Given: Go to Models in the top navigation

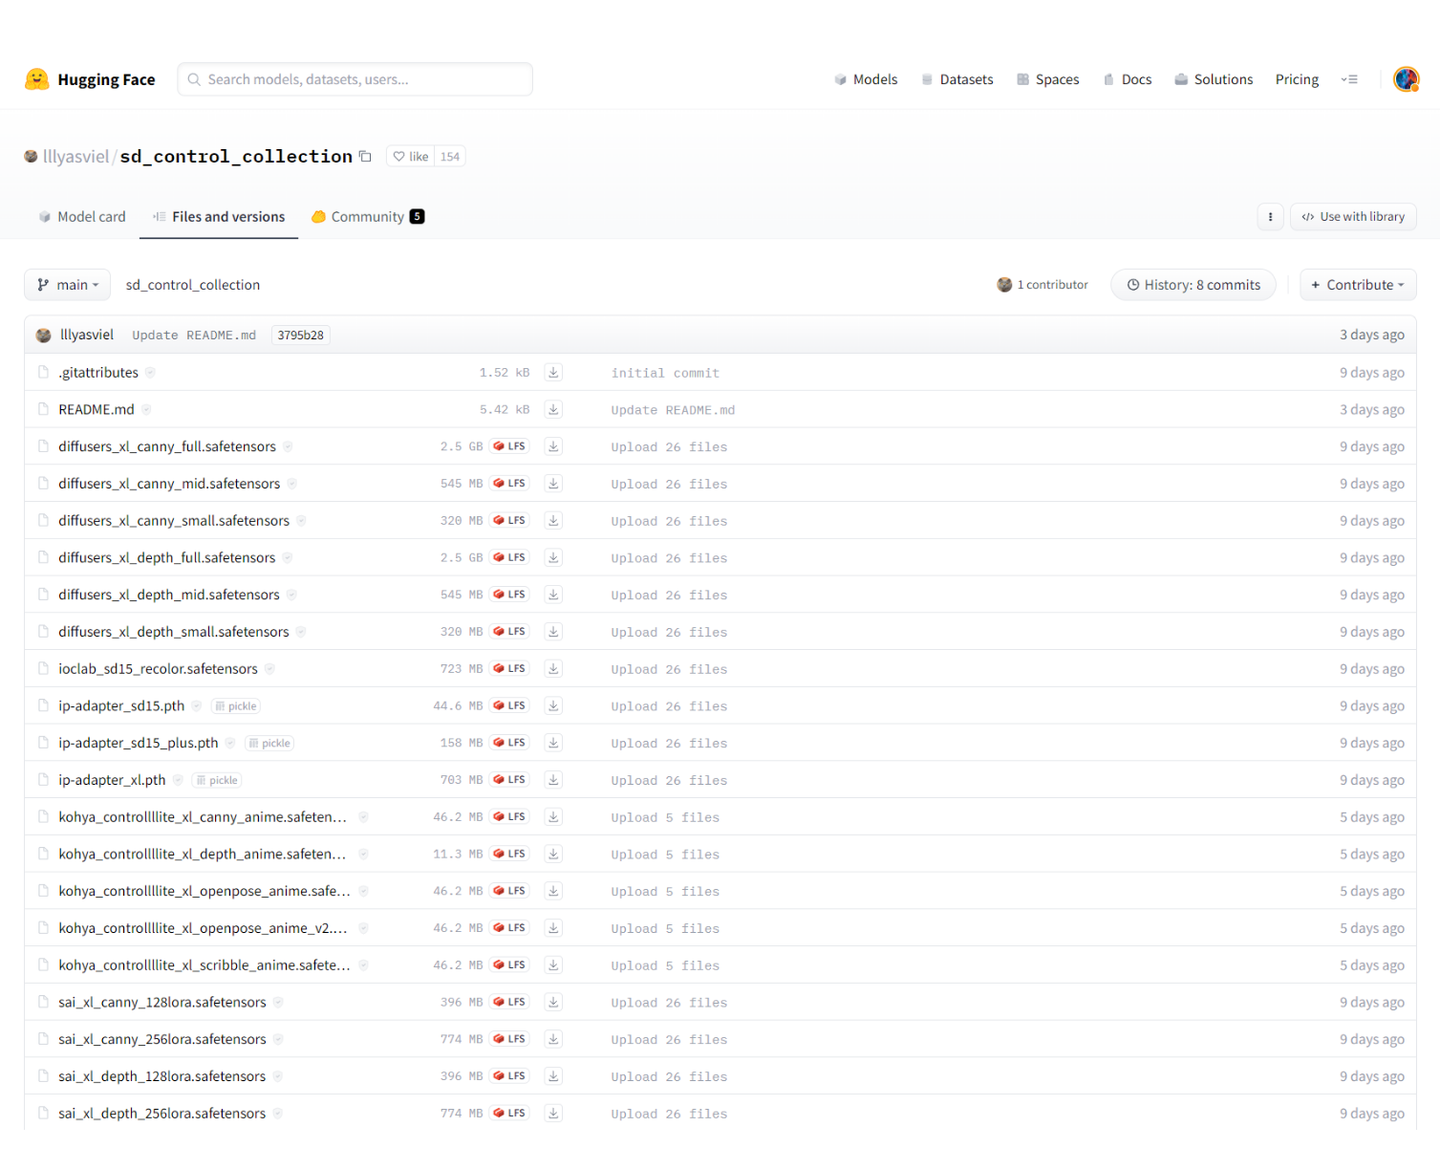Looking at the screenshot, I should point(866,79).
